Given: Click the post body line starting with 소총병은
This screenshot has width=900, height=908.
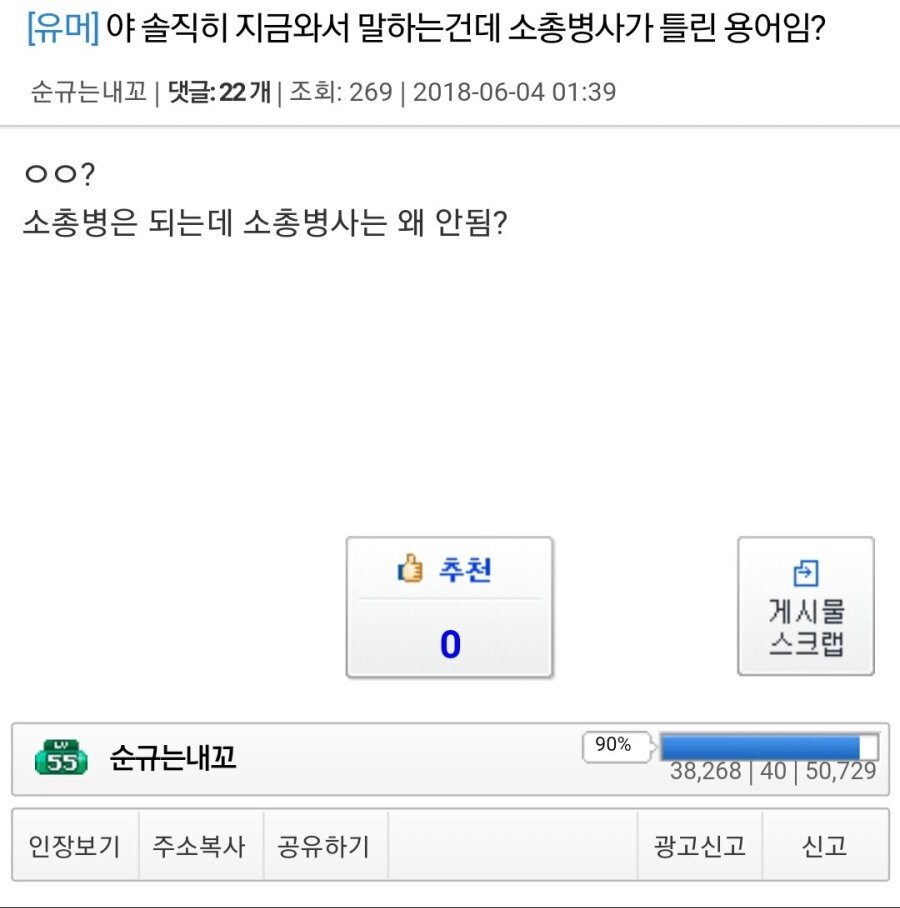Looking at the screenshot, I should [x=265, y=222].
